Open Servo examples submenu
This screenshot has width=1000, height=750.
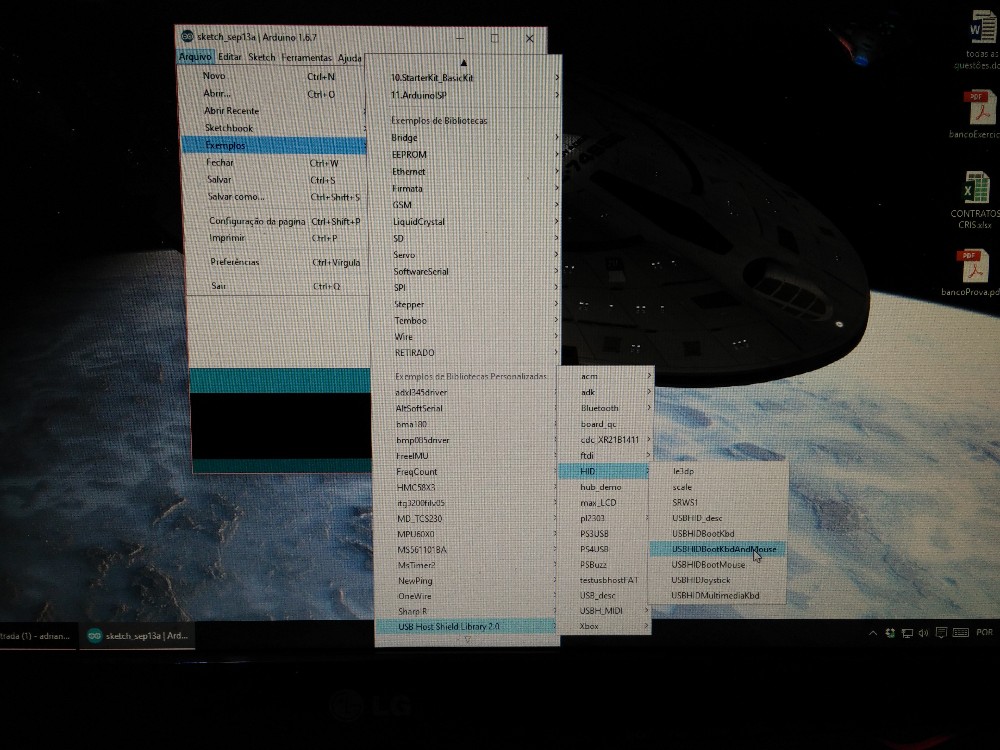464,255
